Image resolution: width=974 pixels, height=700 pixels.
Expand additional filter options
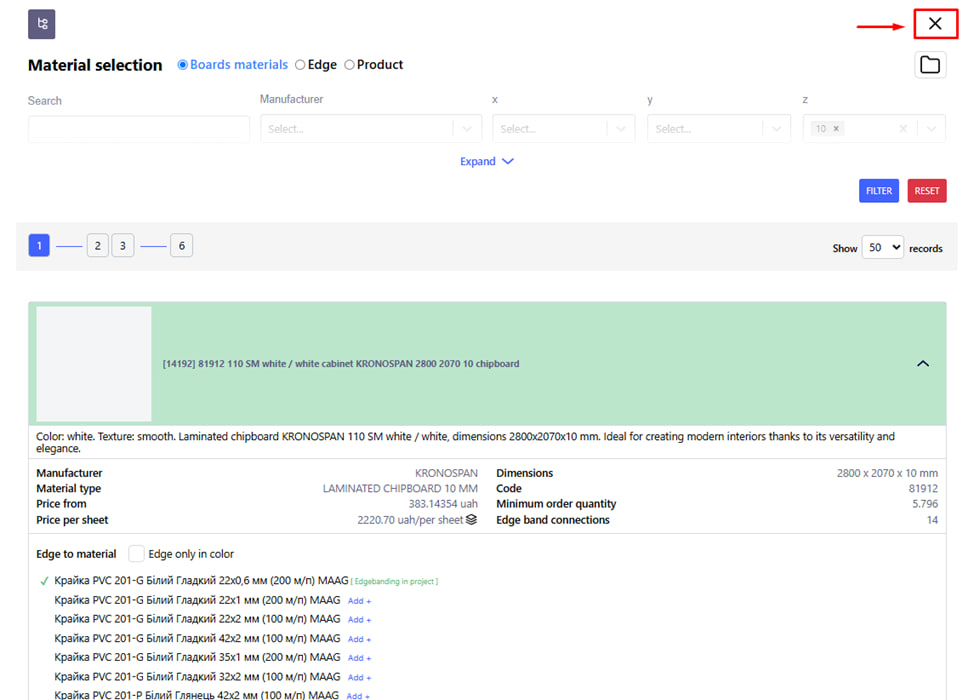coord(486,161)
